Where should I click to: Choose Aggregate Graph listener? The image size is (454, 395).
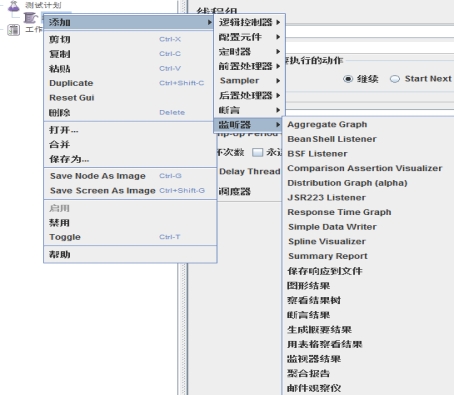point(327,124)
